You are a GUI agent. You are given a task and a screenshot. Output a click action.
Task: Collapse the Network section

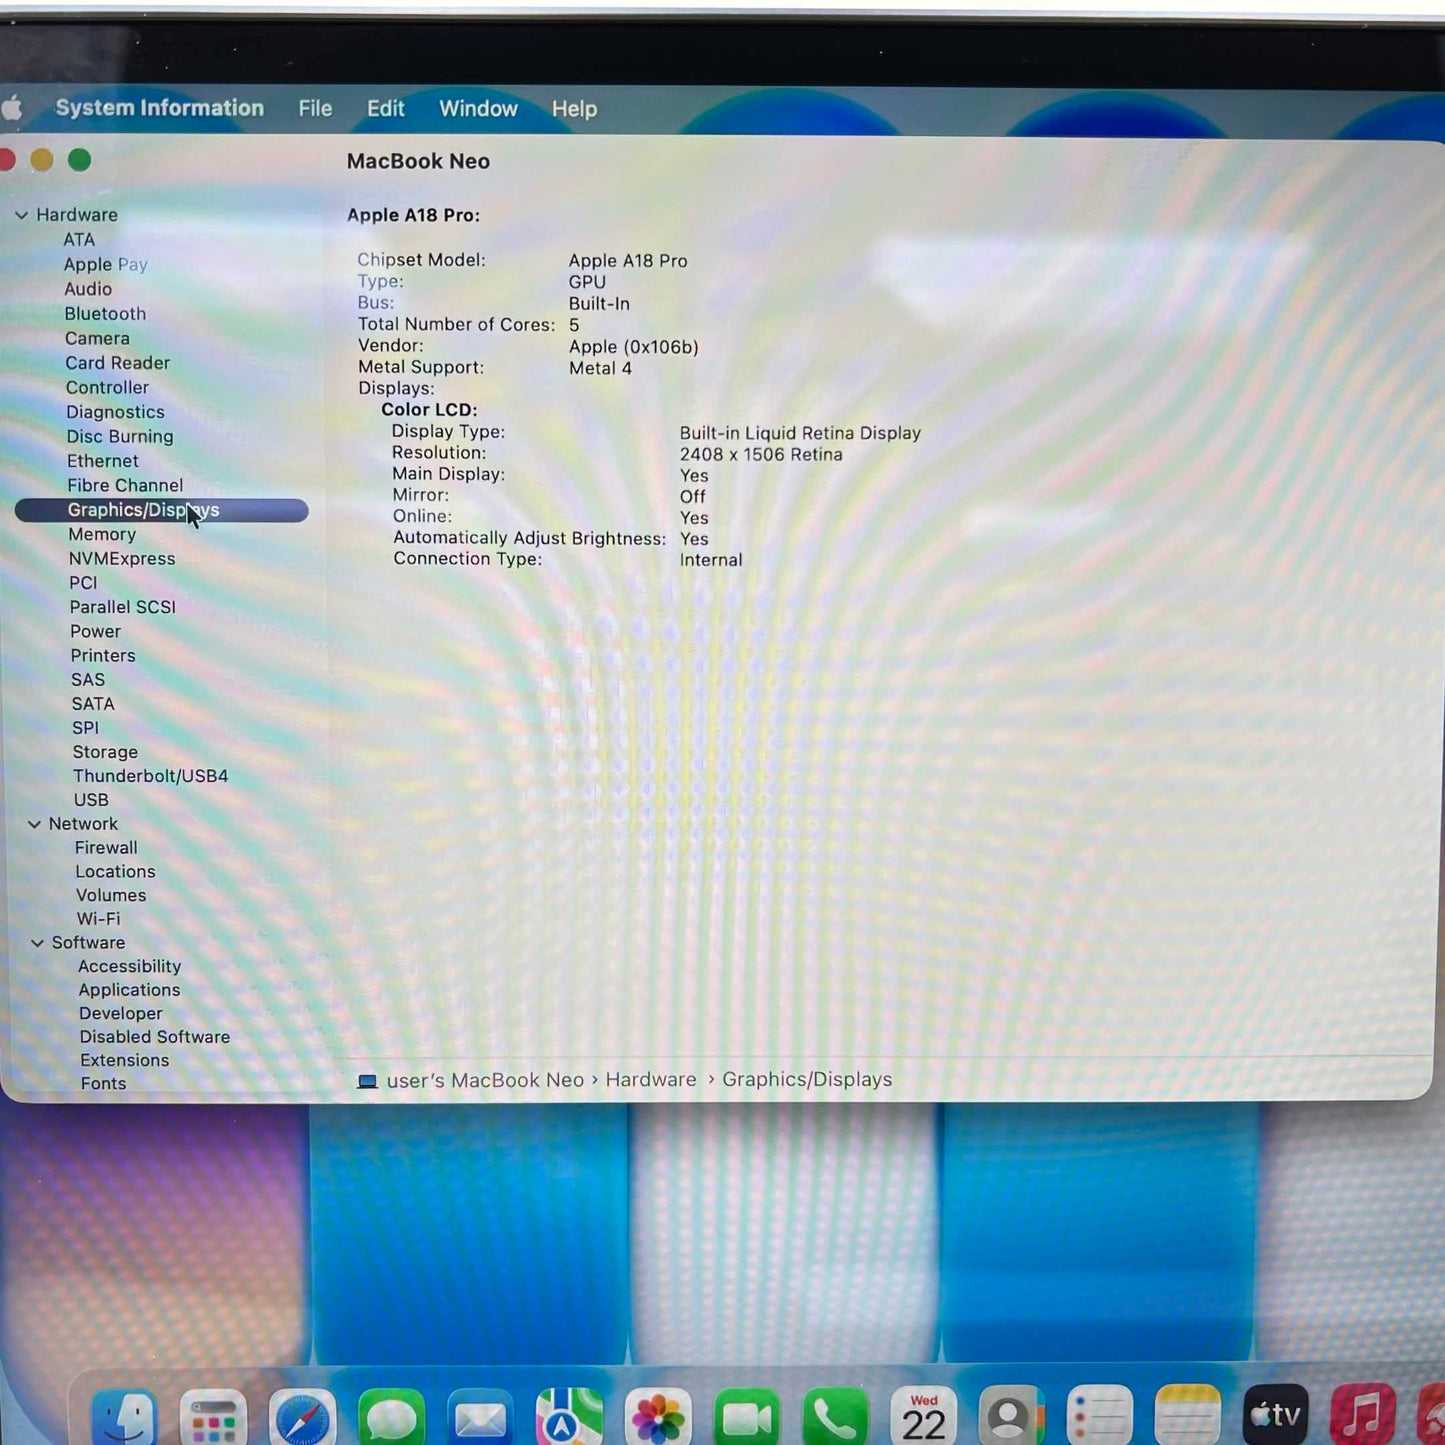pyautogui.click(x=34, y=824)
